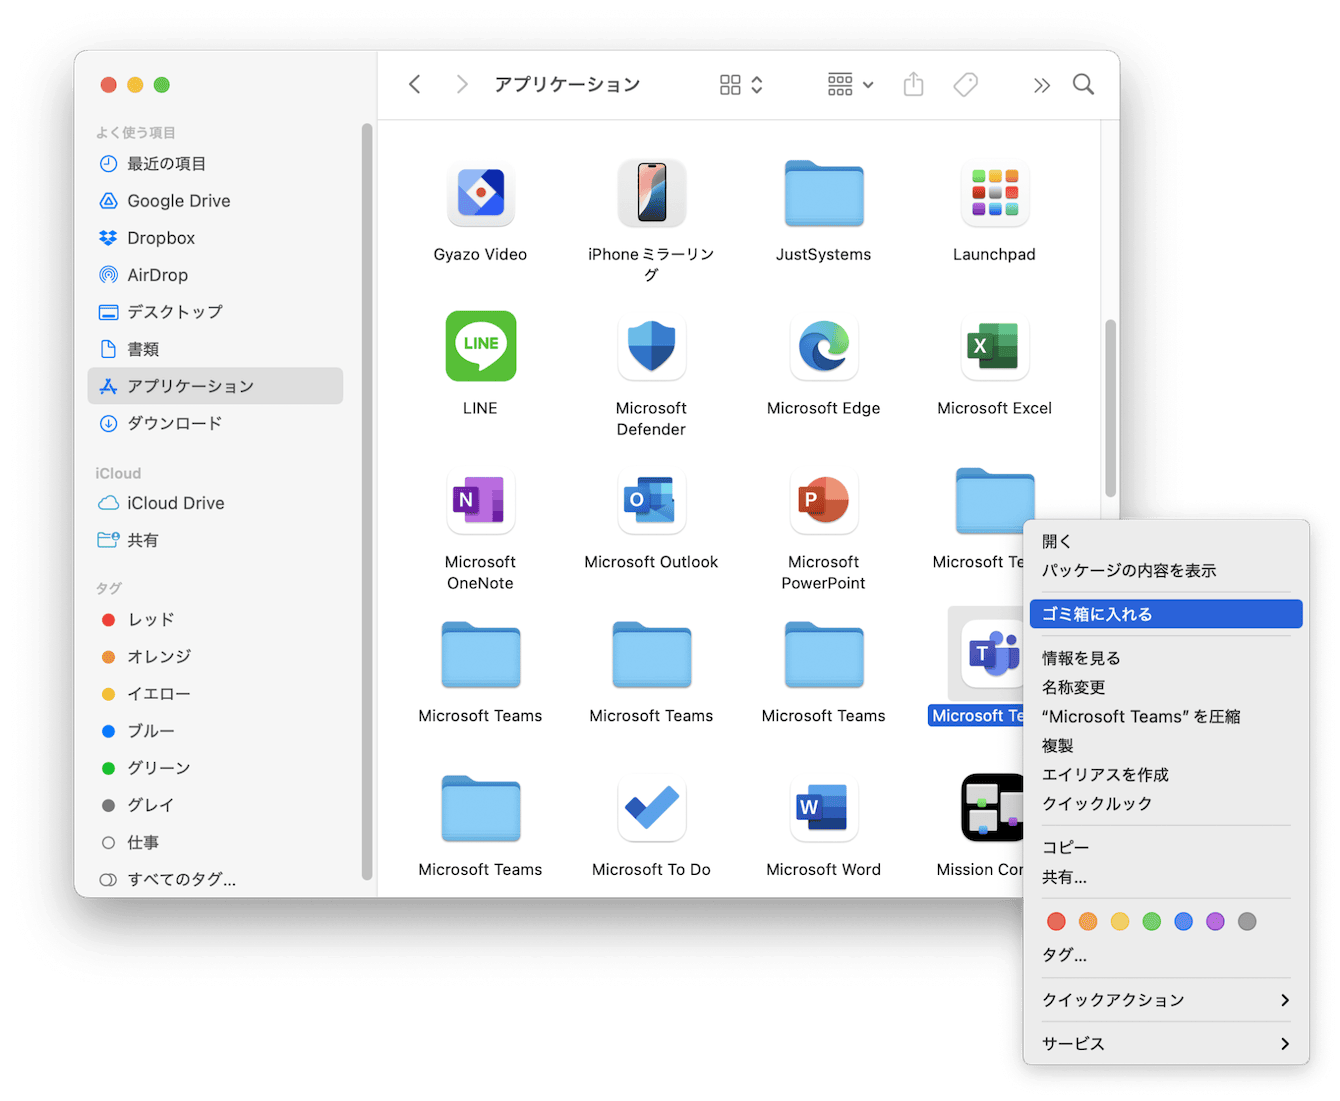The height and width of the screenshot is (1101, 1340).
Task: Go forward with the right chevron
Action: click(x=461, y=85)
